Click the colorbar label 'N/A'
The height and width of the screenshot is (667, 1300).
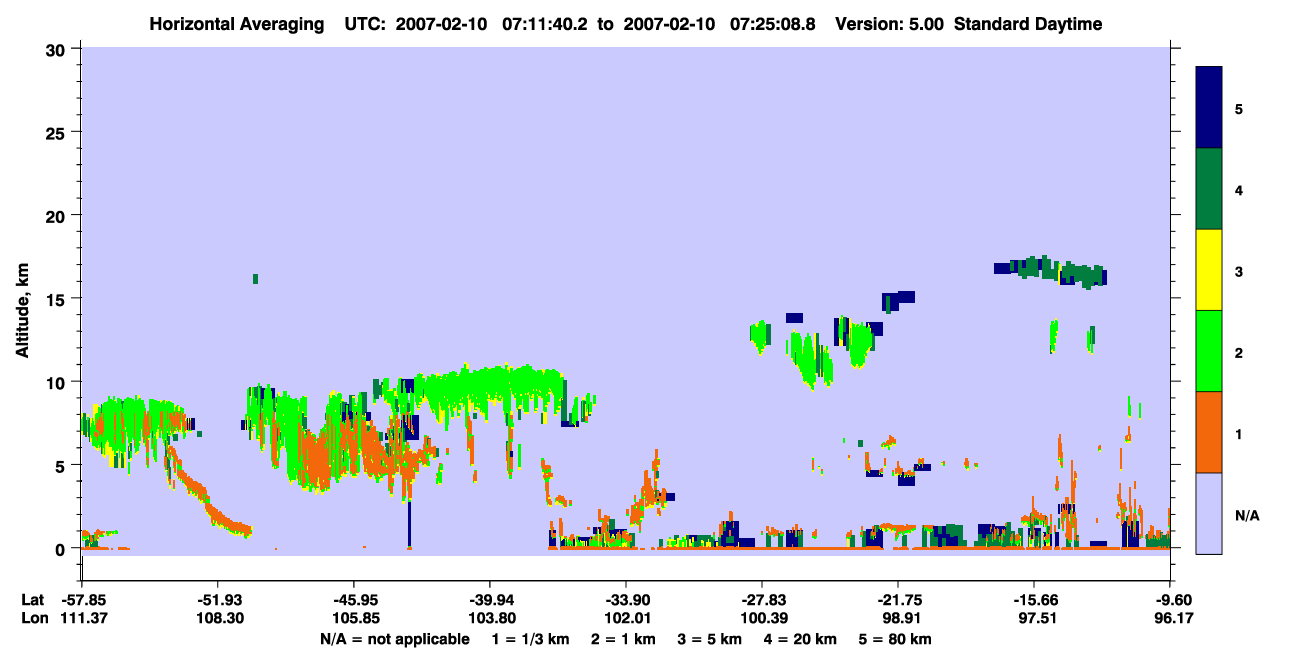[1247, 515]
